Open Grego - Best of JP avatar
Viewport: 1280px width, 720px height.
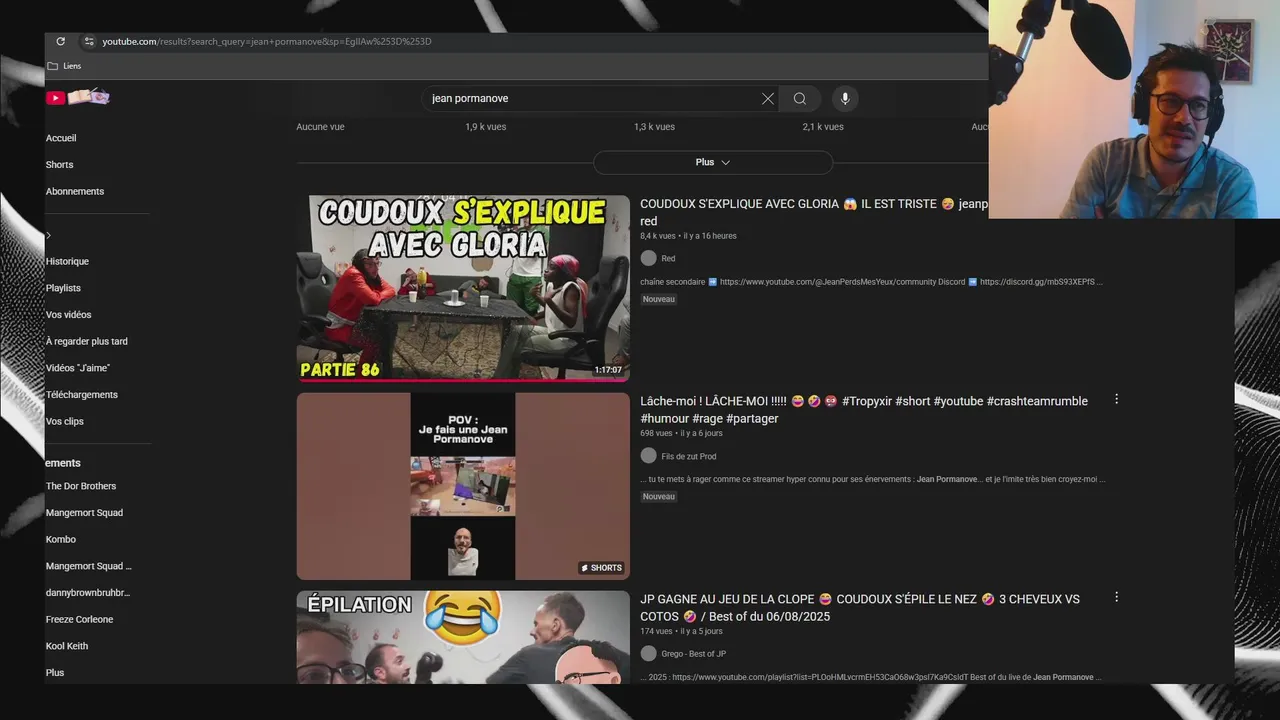tap(648, 654)
